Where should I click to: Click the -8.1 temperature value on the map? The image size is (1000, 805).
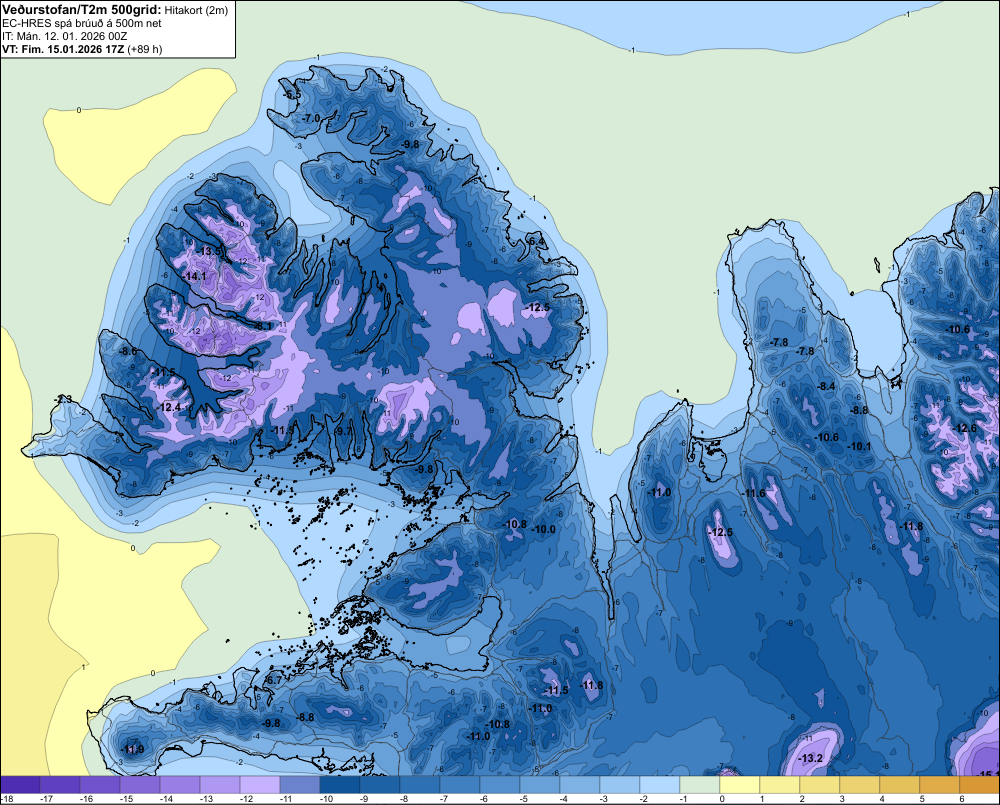point(263,326)
